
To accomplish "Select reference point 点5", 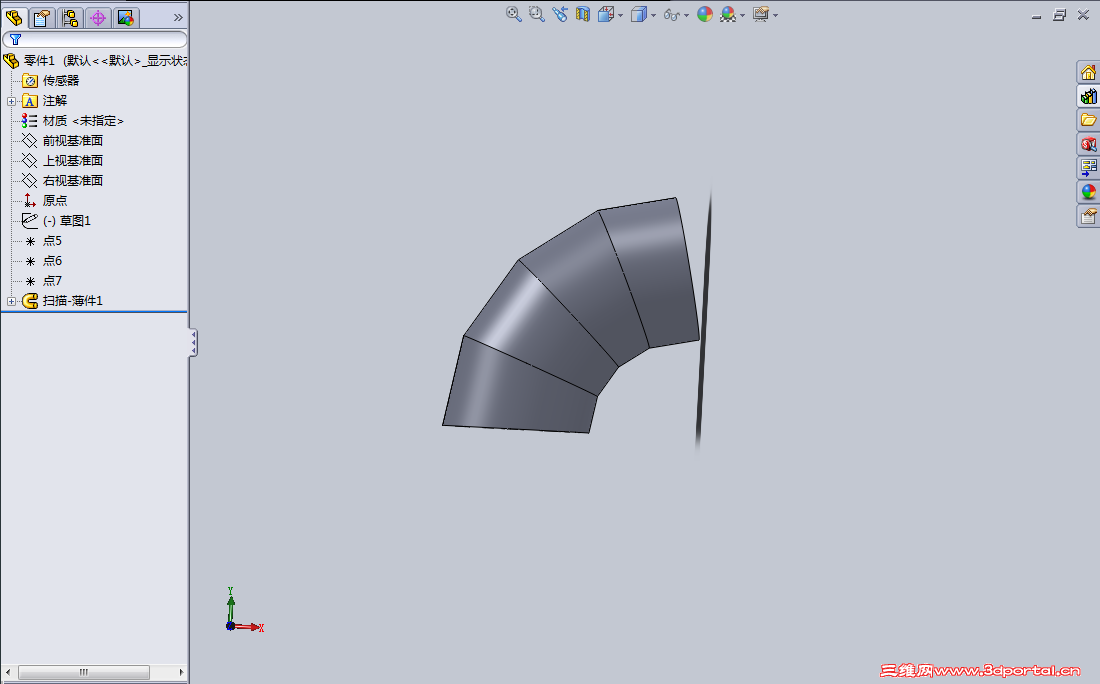I will click(x=52, y=241).
